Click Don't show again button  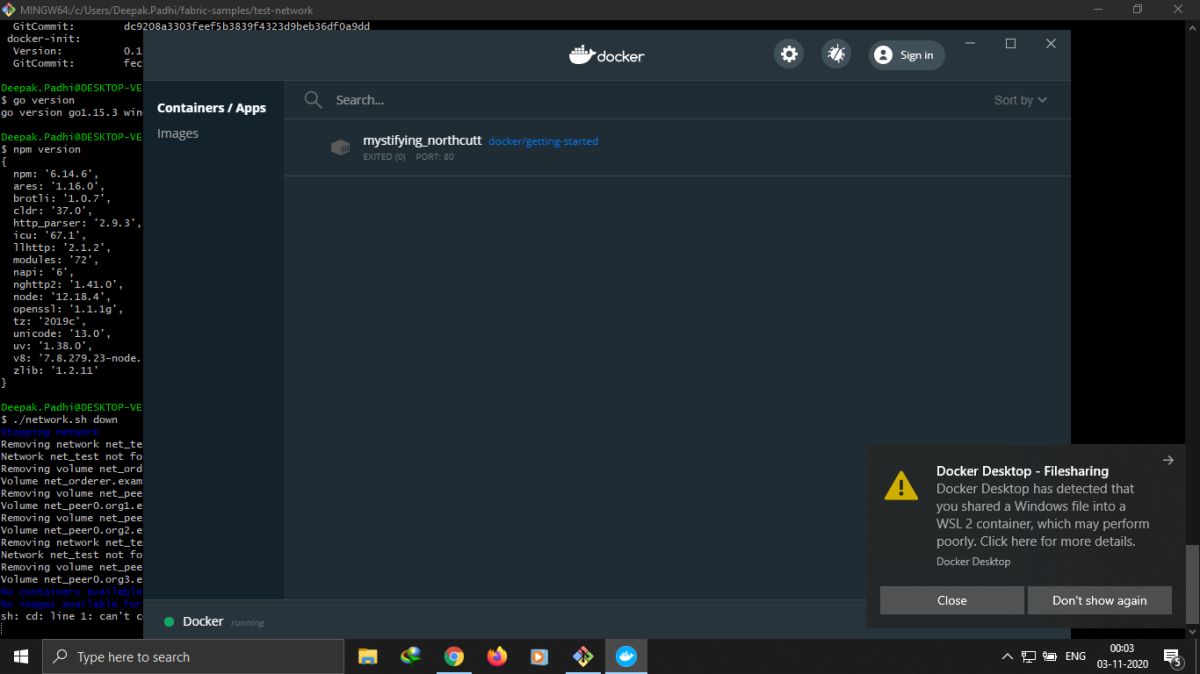pyautogui.click(x=1099, y=600)
